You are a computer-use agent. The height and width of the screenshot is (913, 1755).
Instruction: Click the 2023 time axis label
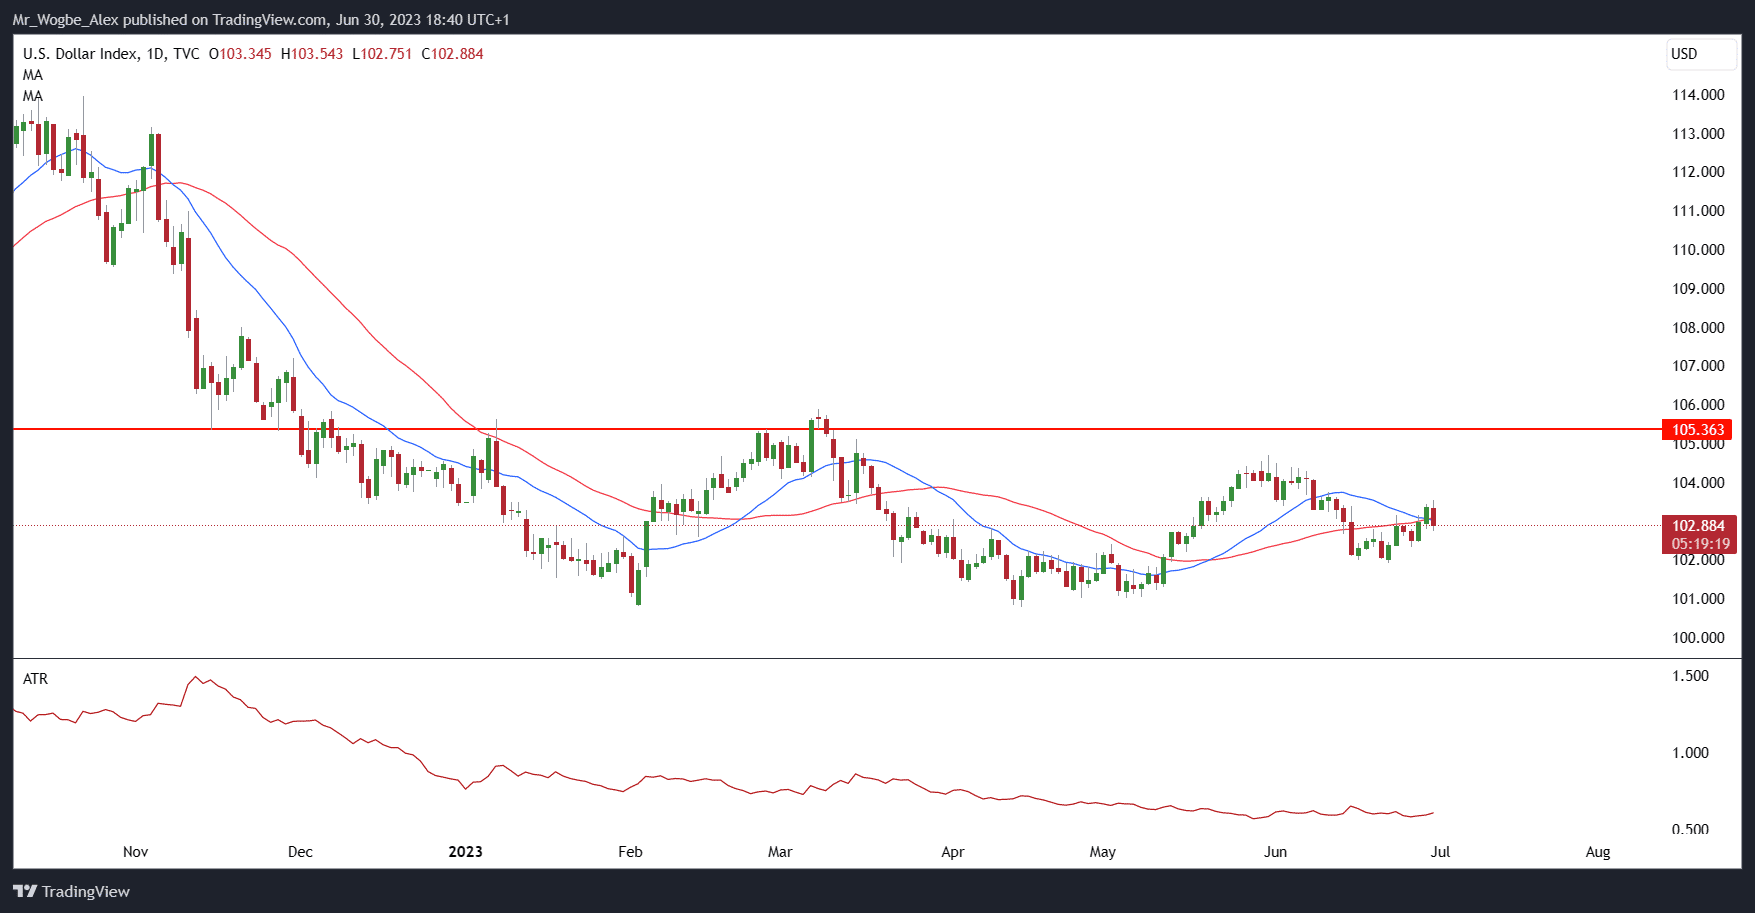pyautogui.click(x=465, y=852)
